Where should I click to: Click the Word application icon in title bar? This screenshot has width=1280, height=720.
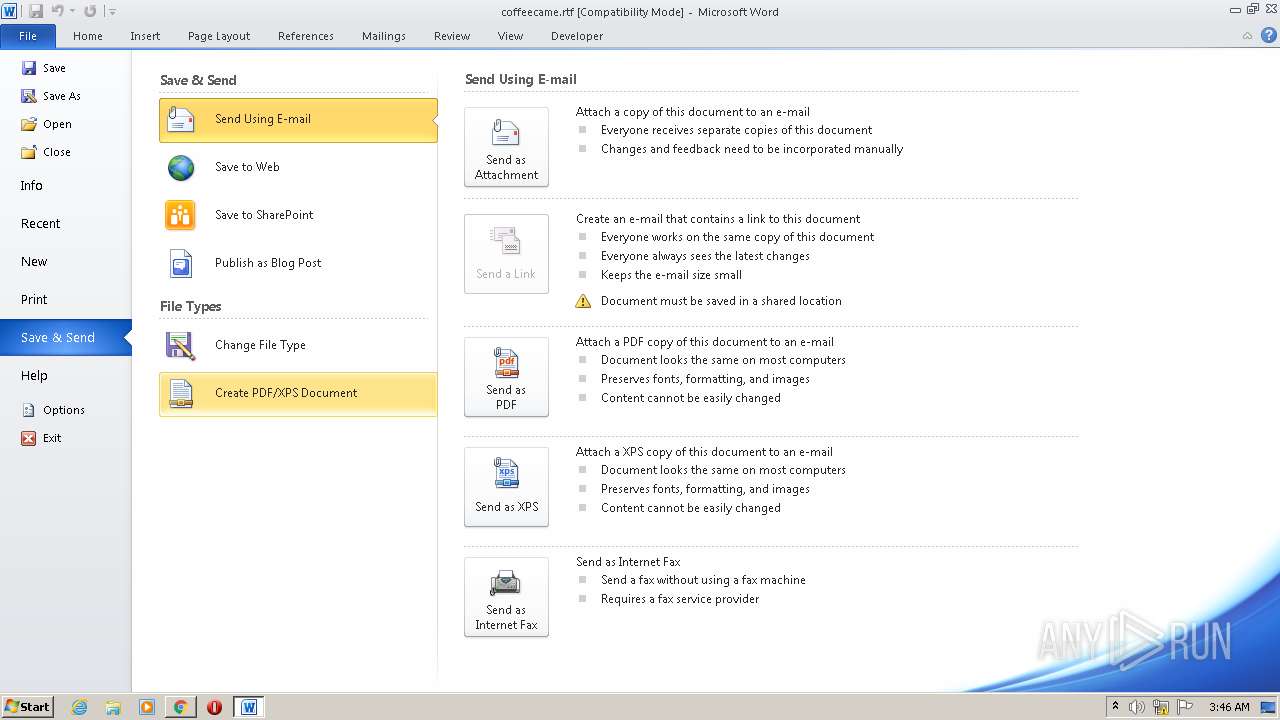(x=9, y=11)
